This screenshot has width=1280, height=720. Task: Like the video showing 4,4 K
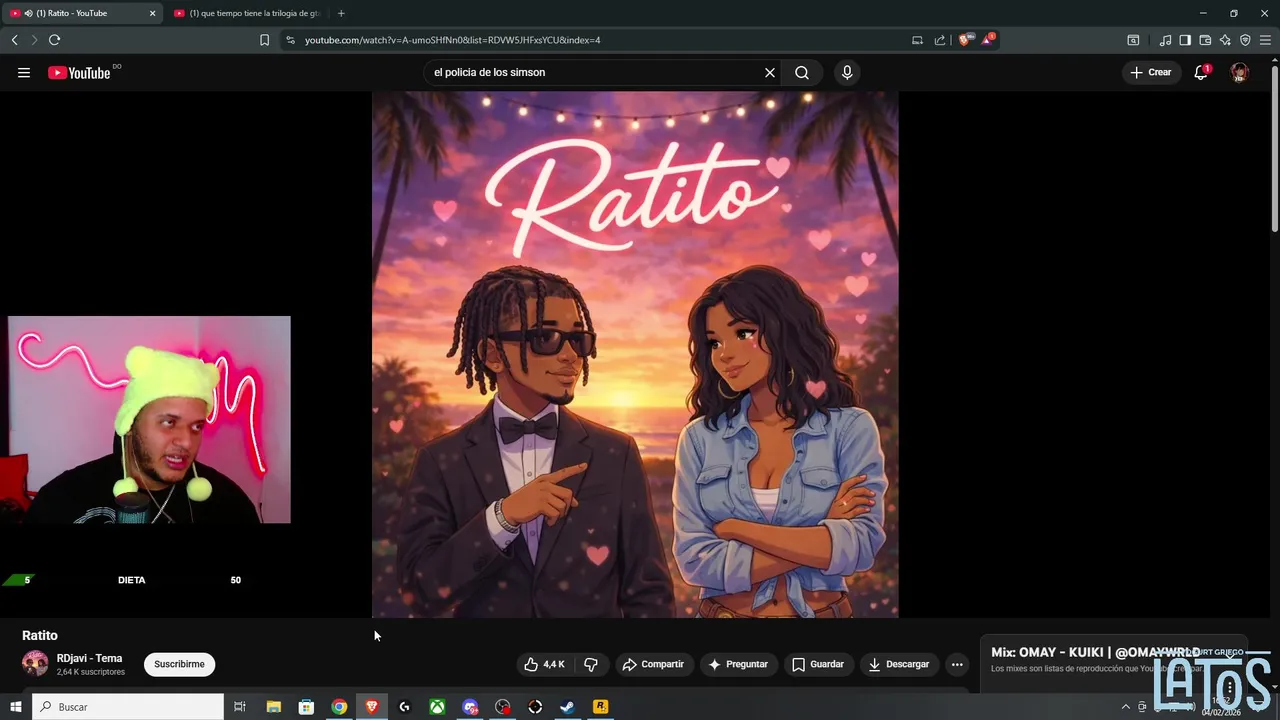pyautogui.click(x=545, y=664)
